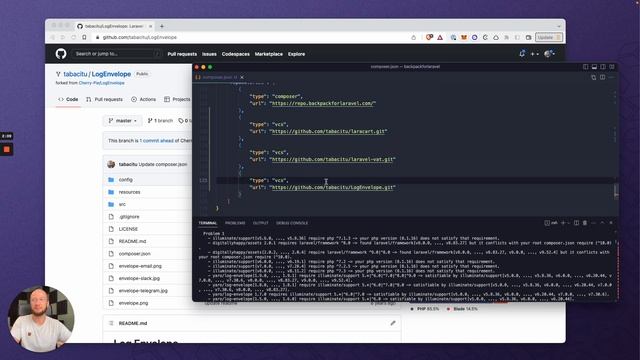The width and height of the screenshot is (640, 360).
Task: Open the src folder
Action: (122, 204)
